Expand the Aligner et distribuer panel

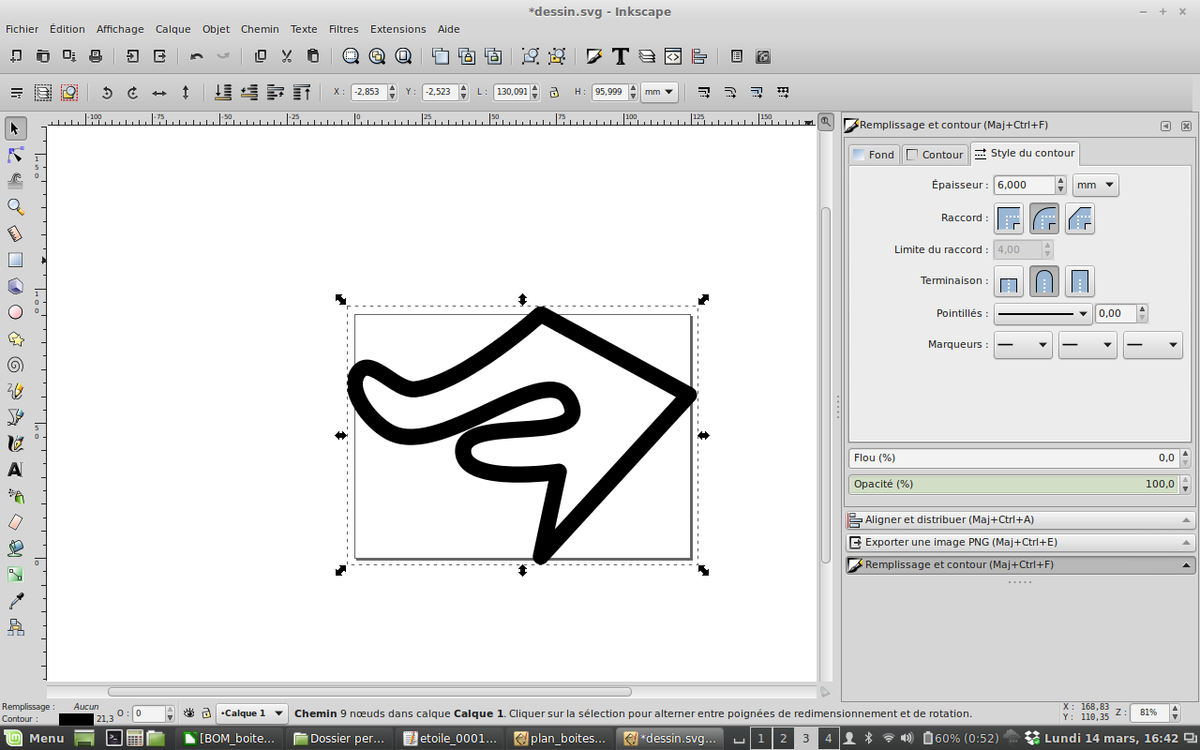[x=1019, y=520]
